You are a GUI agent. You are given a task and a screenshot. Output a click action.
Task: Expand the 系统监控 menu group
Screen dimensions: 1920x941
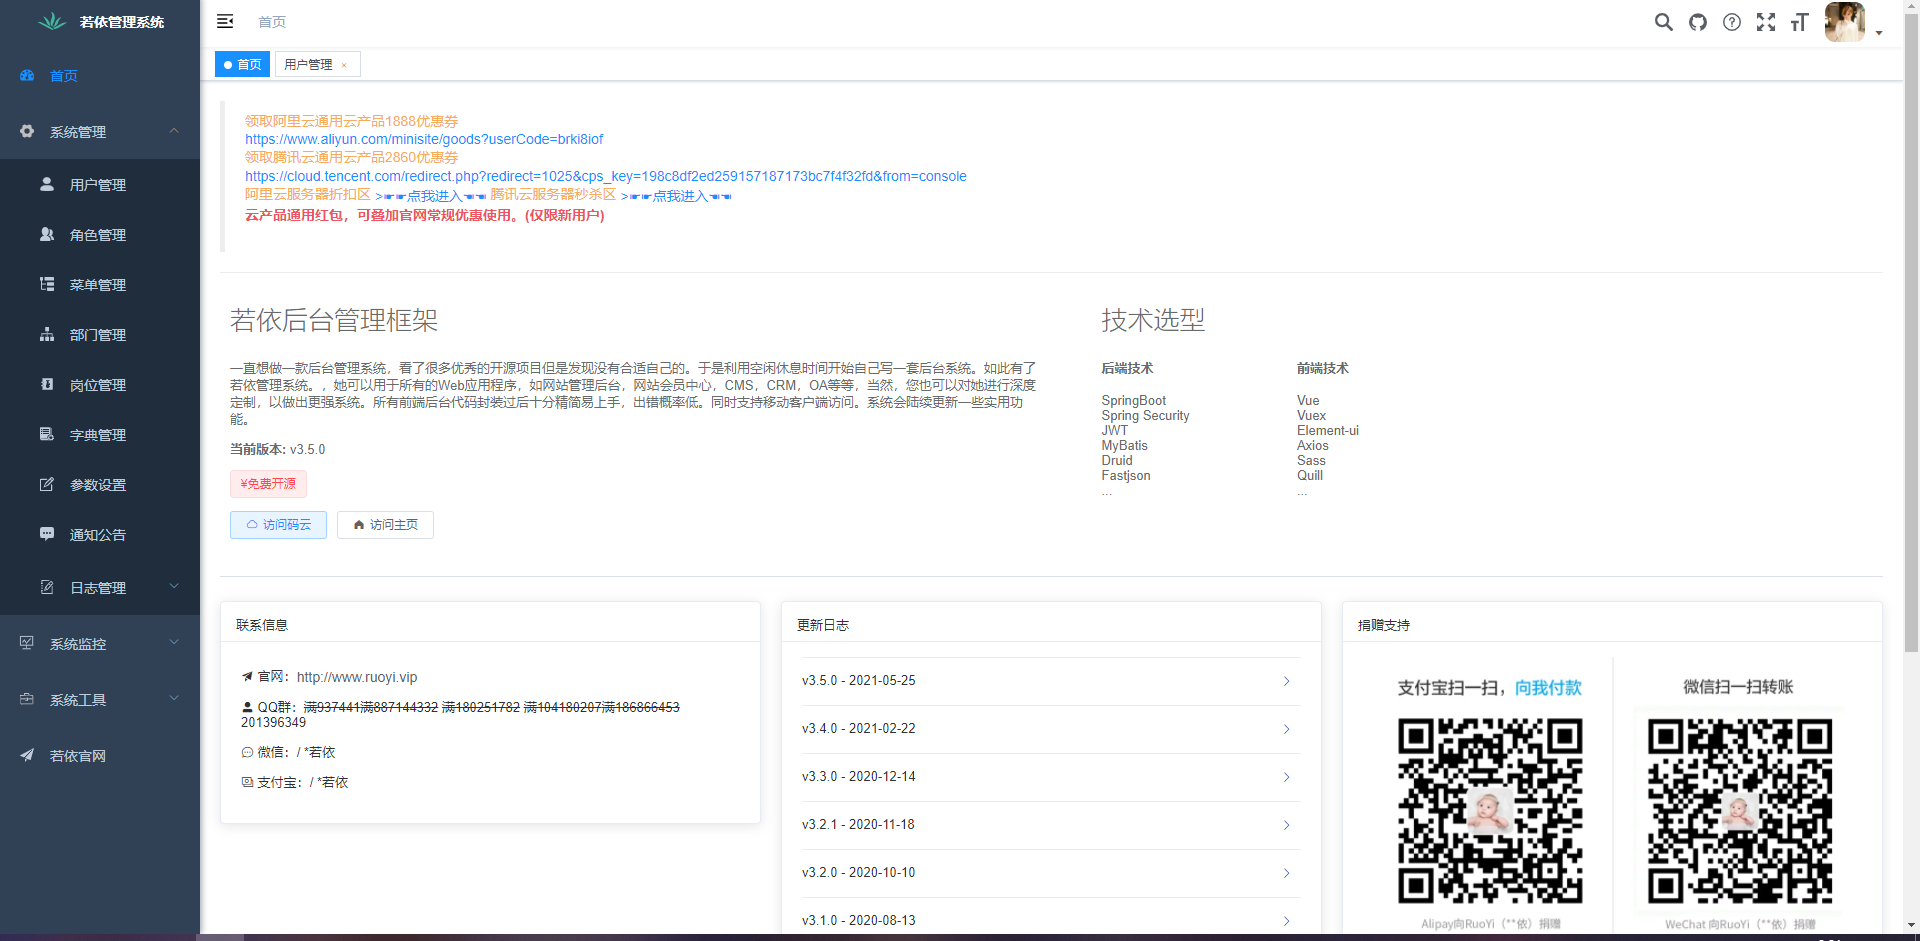tap(100, 644)
